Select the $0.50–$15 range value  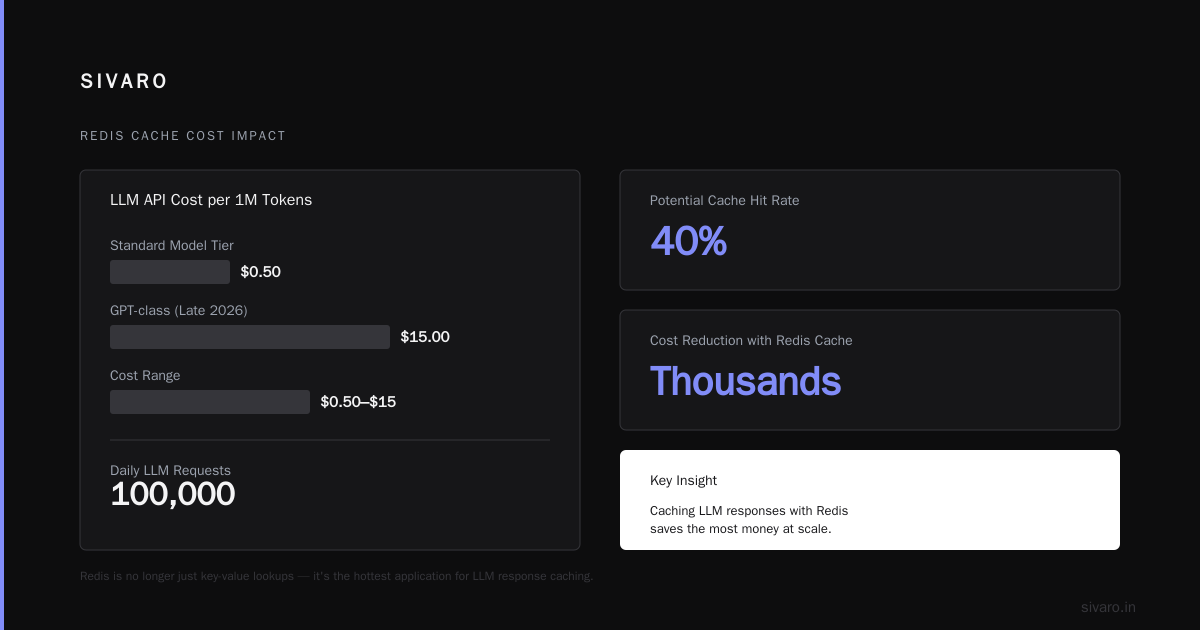pyautogui.click(x=358, y=402)
